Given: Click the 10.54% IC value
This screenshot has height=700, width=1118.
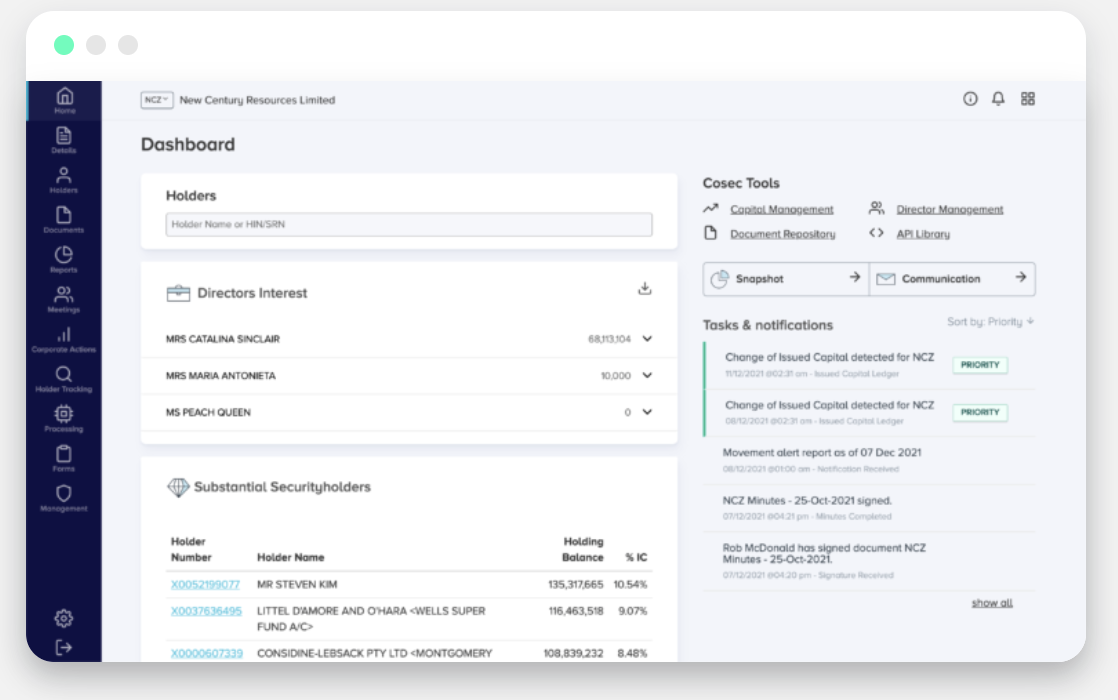Looking at the screenshot, I should pyautogui.click(x=630, y=585).
